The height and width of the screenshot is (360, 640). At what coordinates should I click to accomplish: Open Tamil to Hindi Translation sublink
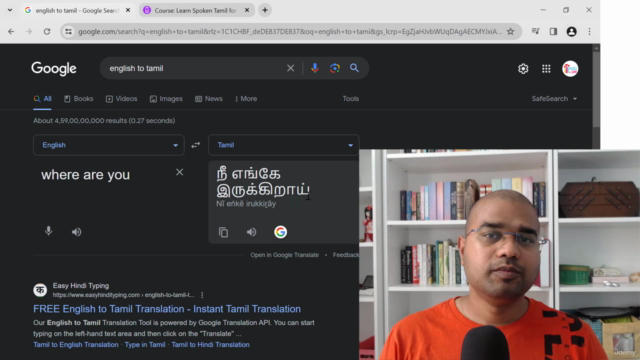click(x=211, y=344)
